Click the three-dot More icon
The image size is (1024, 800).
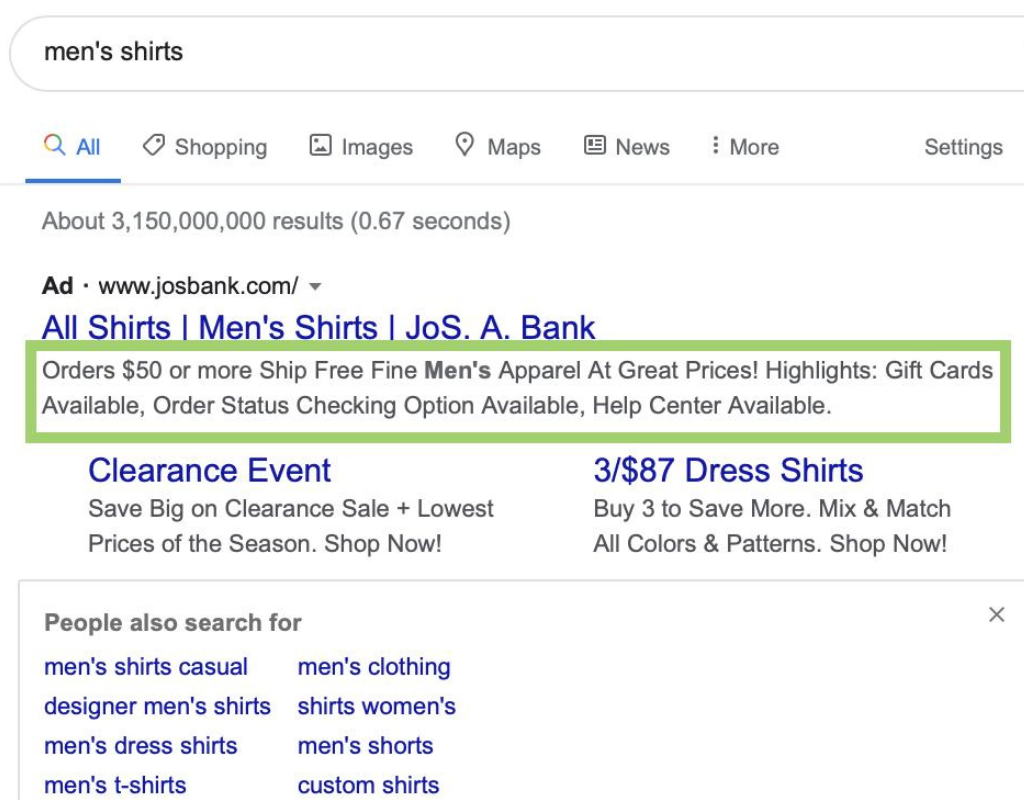pos(716,145)
